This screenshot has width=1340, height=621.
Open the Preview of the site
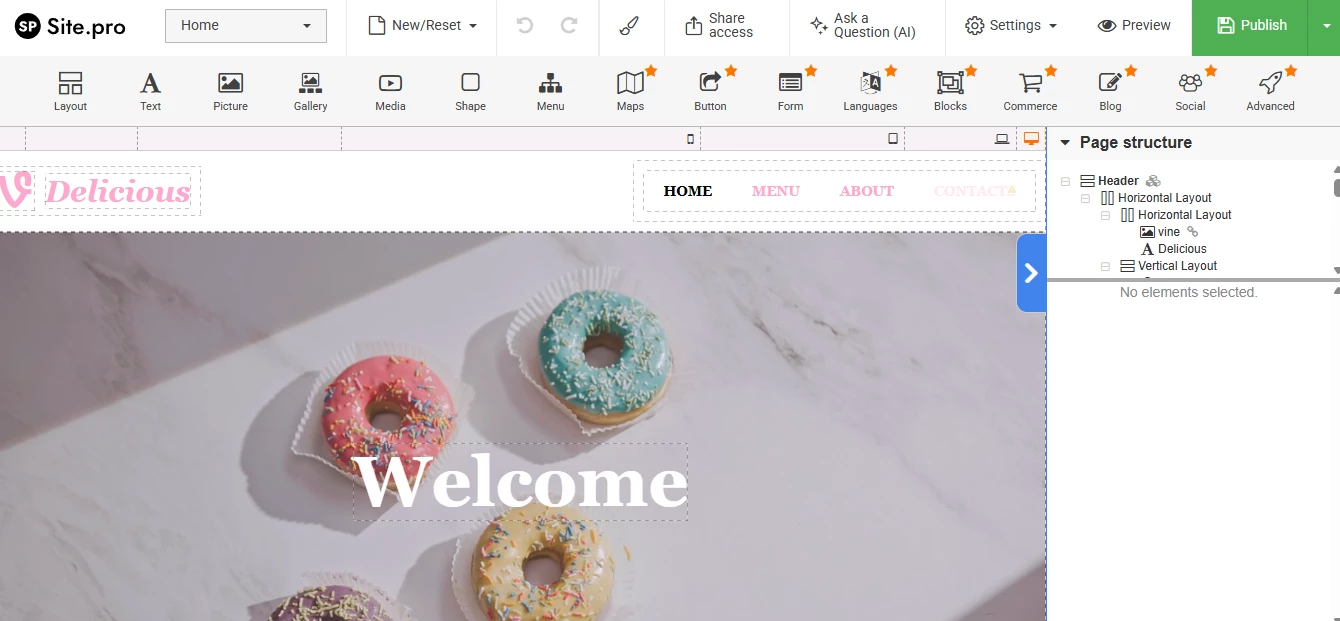(x=1134, y=27)
